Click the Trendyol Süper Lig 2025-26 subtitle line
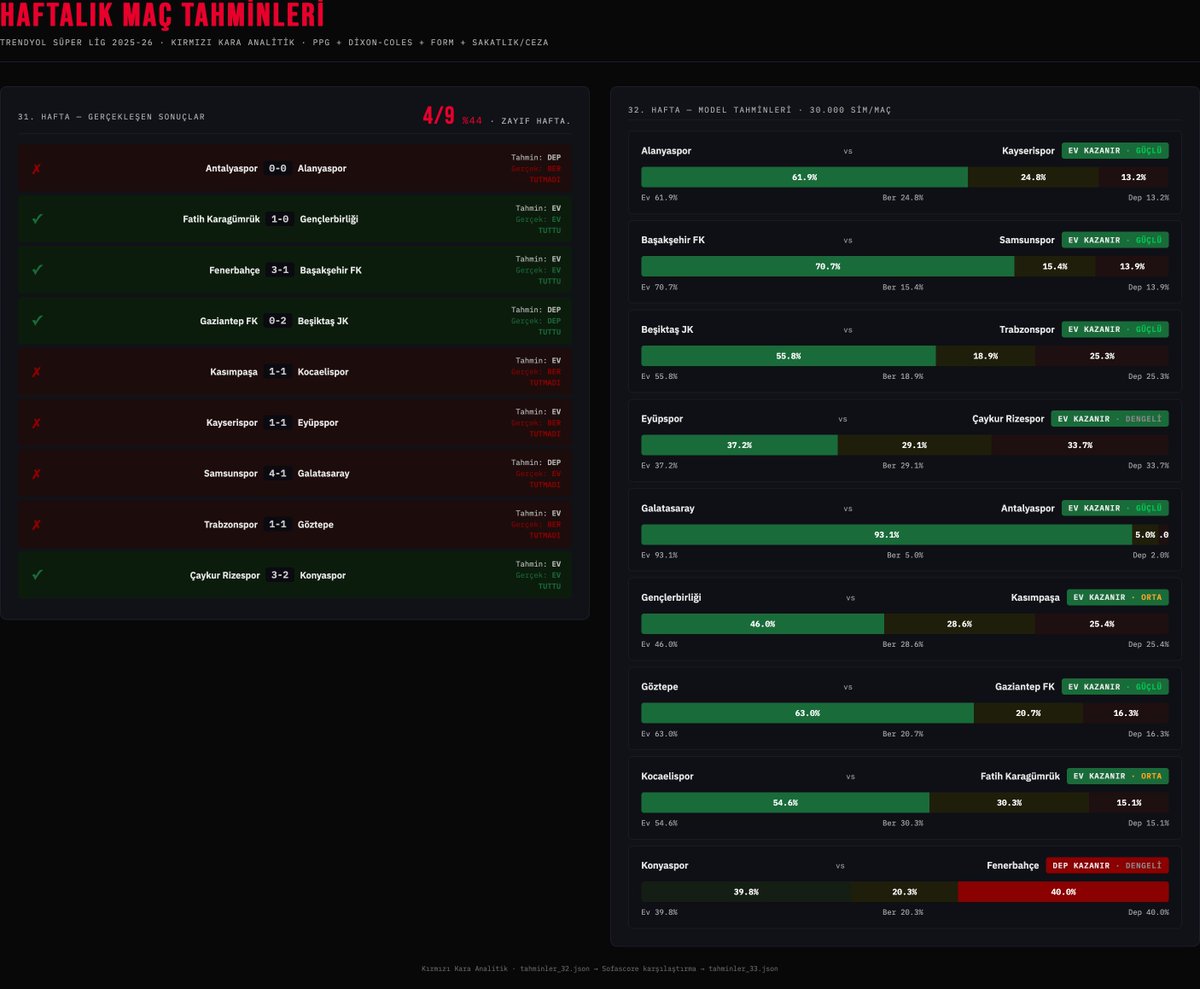Image resolution: width=1200 pixels, height=989 pixels. coord(274,43)
